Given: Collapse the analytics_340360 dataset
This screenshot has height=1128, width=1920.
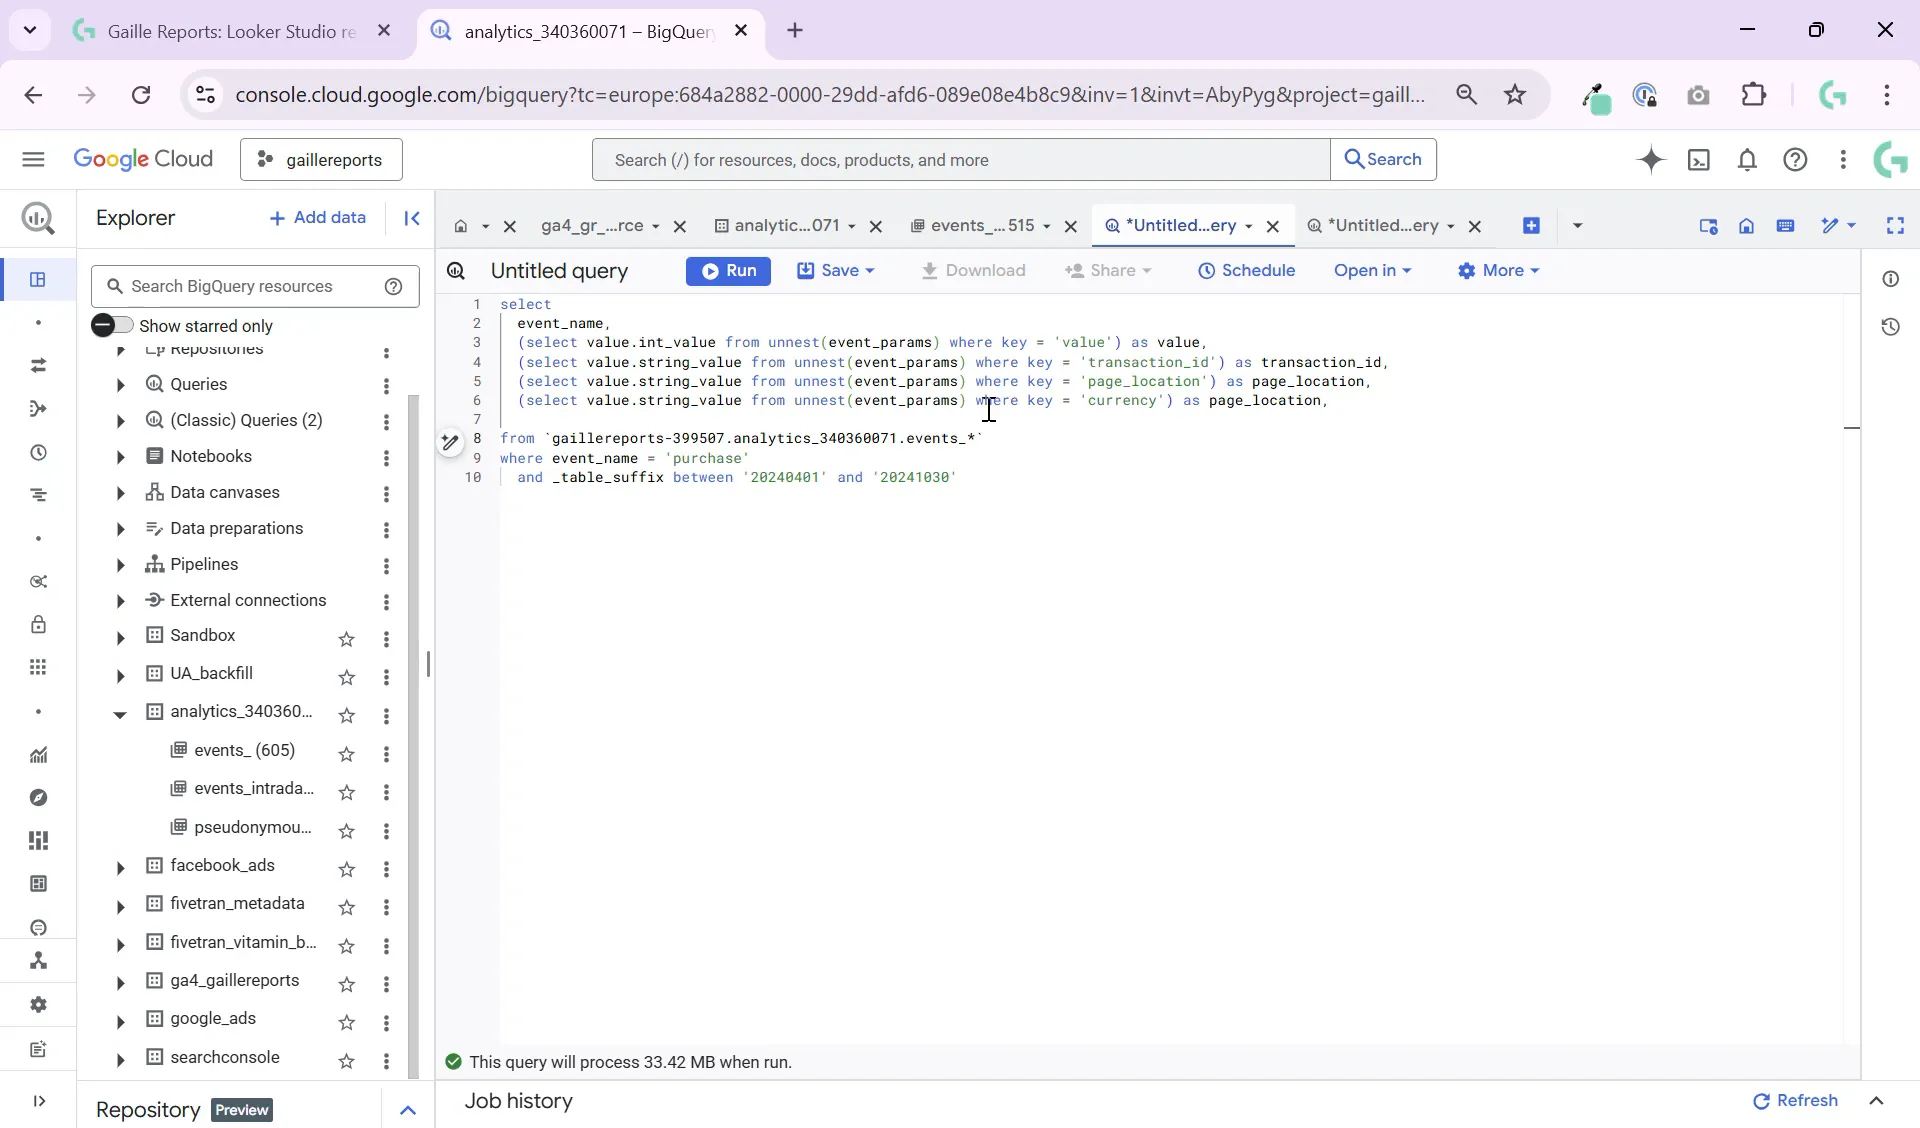Looking at the screenshot, I should click(x=120, y=714).
